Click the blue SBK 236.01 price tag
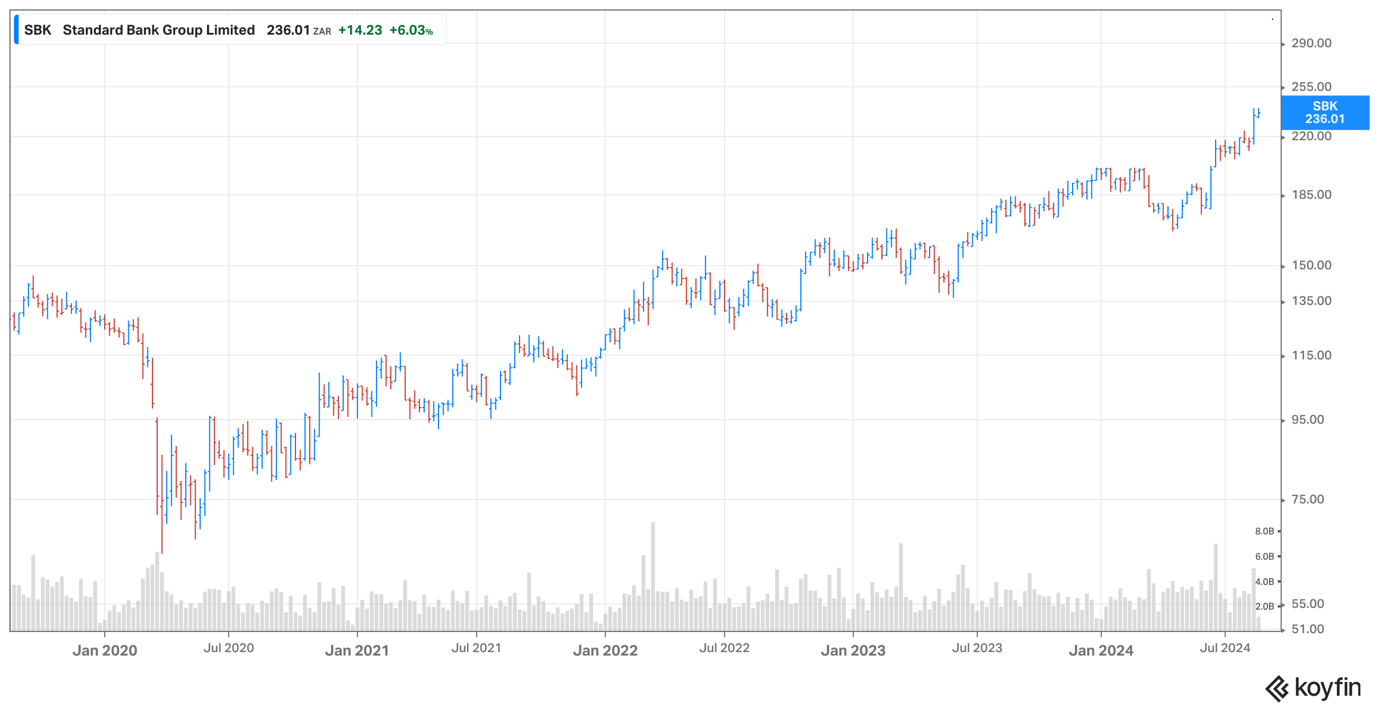This screenshot has width=1379, height=712. [x=1324, y=112]
